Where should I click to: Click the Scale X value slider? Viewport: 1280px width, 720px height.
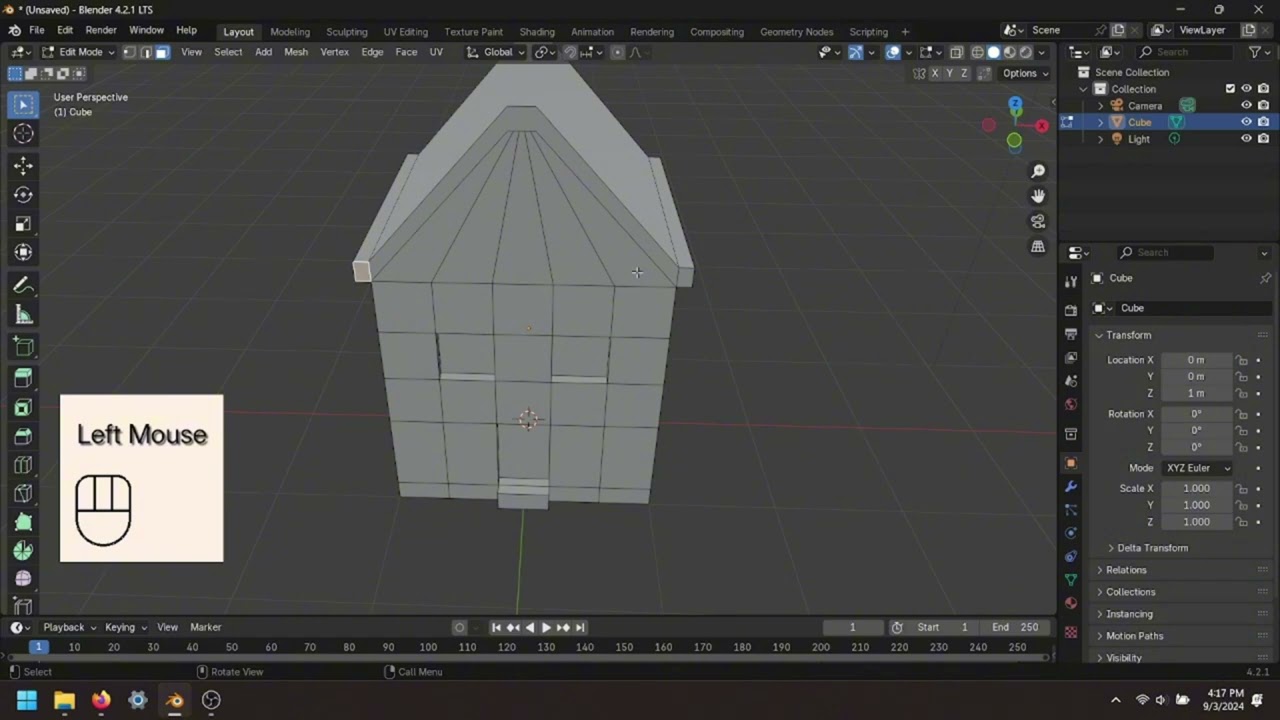[x=1196, y=488]
